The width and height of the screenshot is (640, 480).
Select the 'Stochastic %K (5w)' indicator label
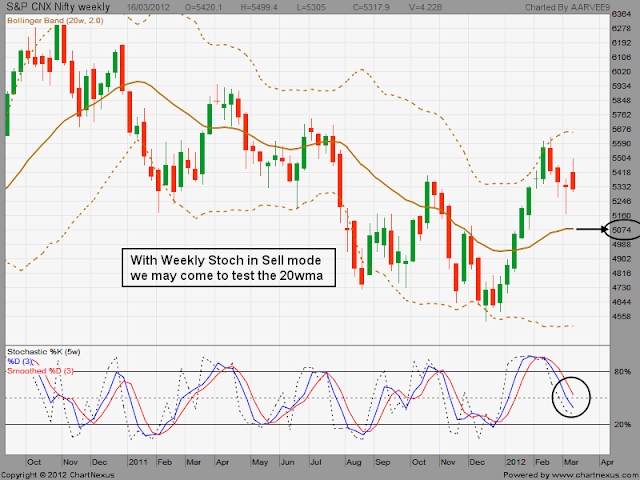44,351
